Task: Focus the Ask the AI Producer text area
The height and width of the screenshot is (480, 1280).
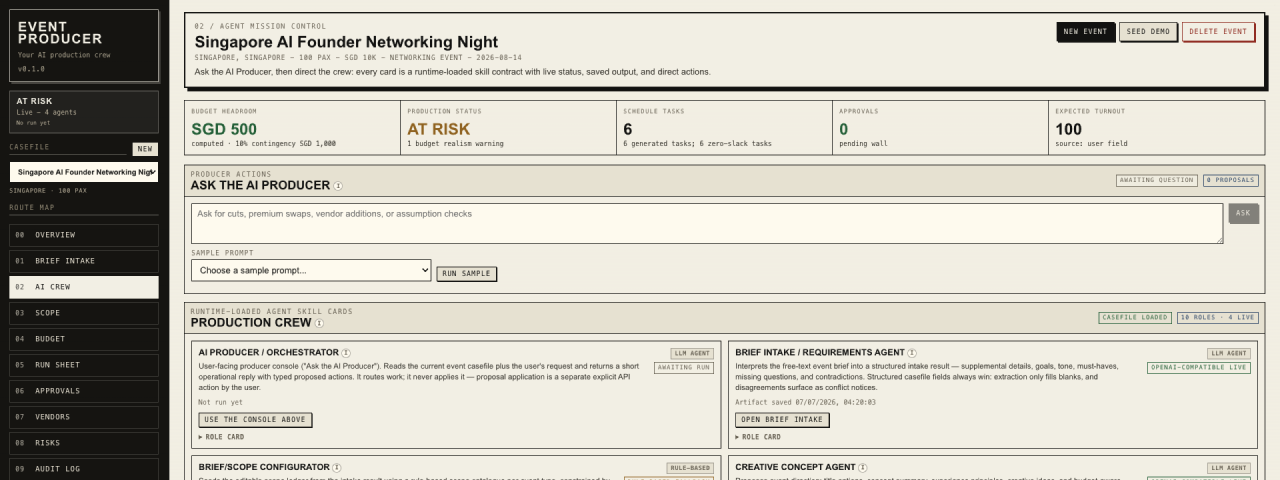Action: (x=707, y=224)
